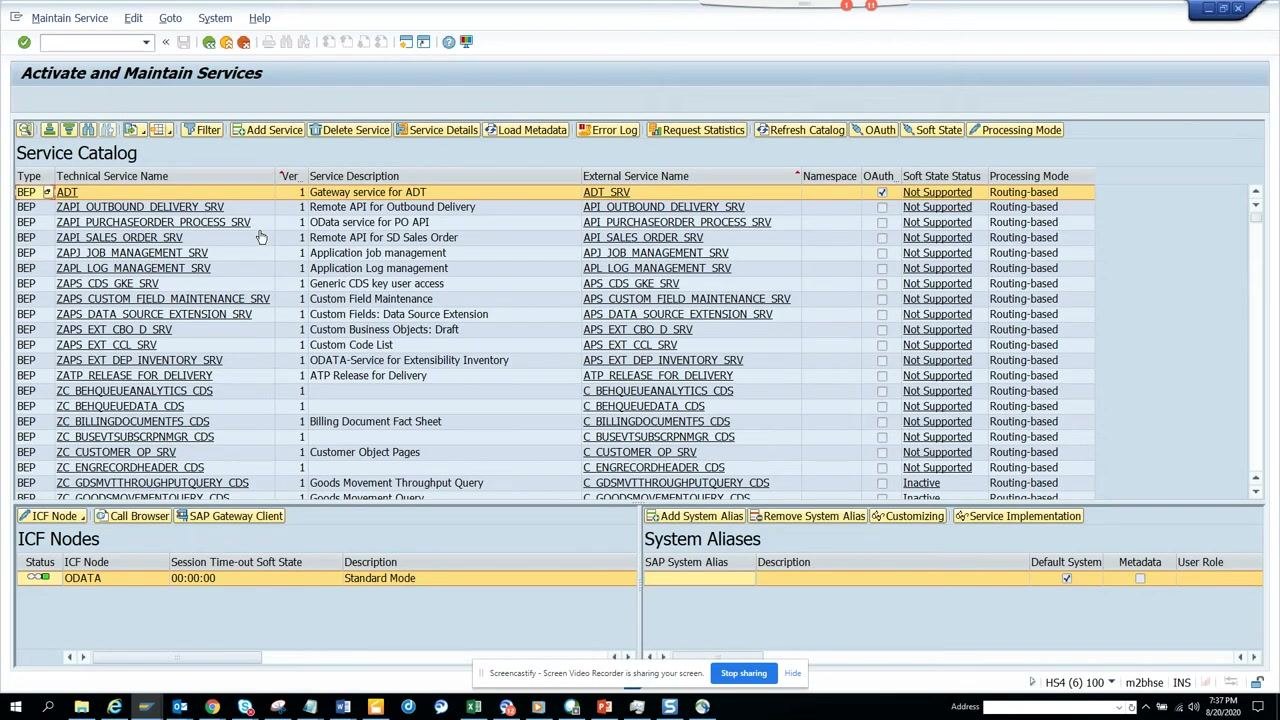Check OAuth for ZAPI_SALES_ORDER_SRV row
This screenshot has width=1280, height=720.
click(x=882, y=238)
